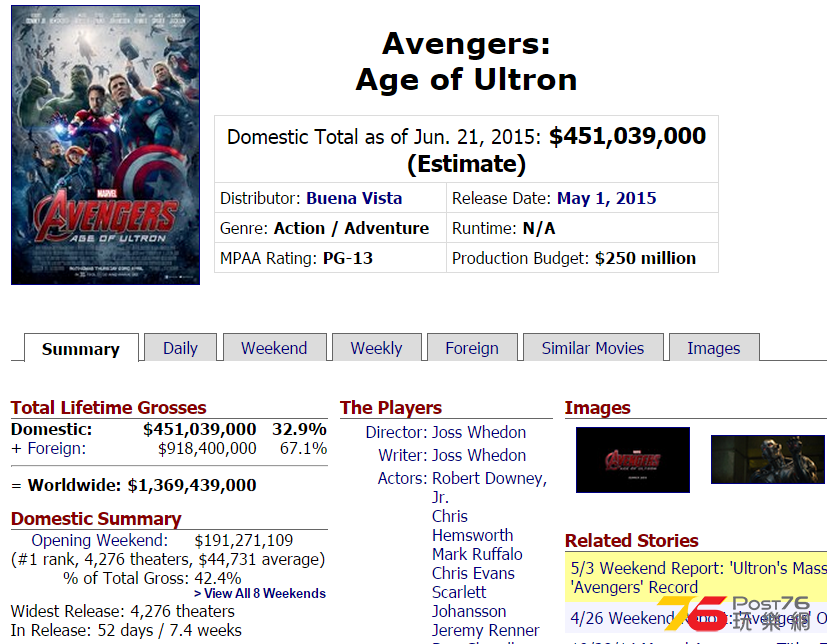This screenshot has width=827, height=644.
Task: Open Mark Ruffalo actor link
Action: pyautogui.click(x=477, y=554)
